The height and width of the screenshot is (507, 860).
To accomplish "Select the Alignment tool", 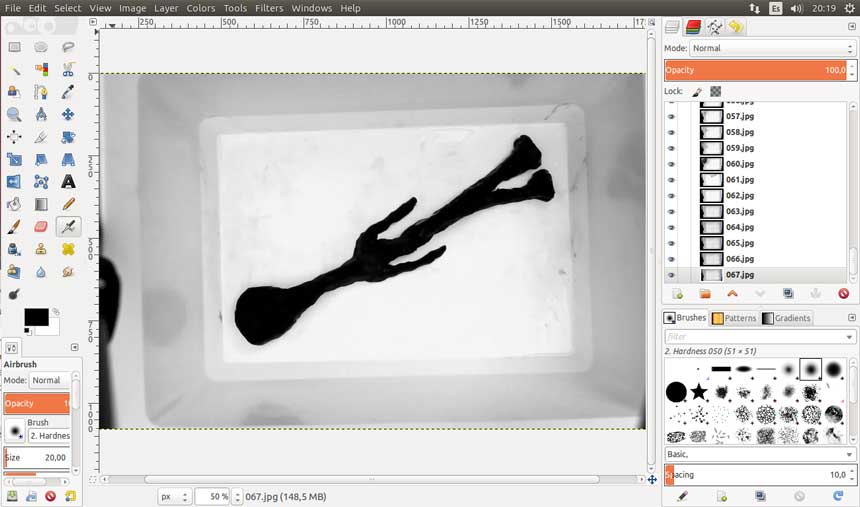I will coord(14,137).
